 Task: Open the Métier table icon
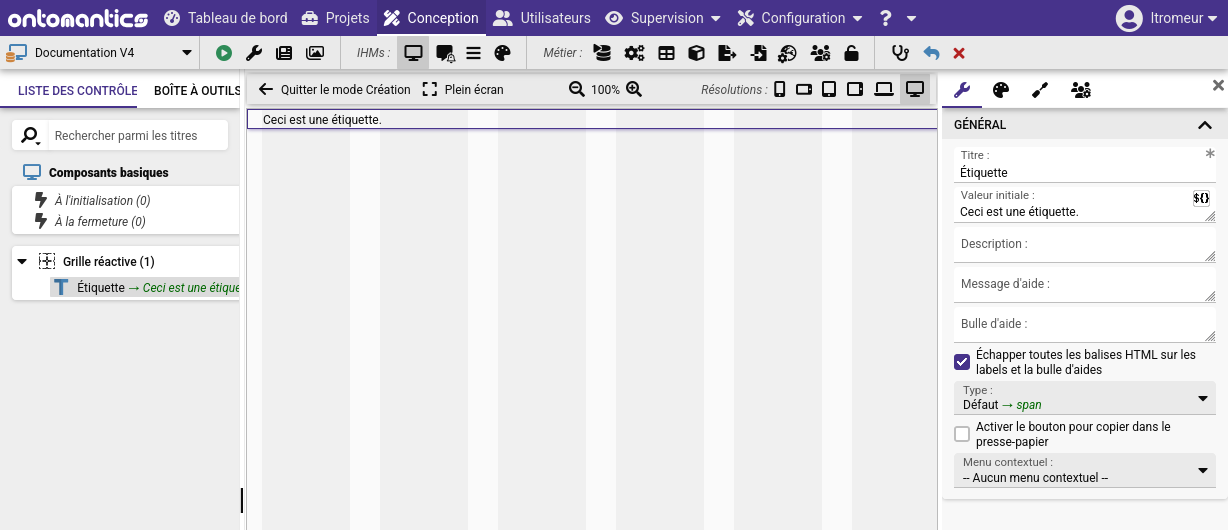(666, 53)
